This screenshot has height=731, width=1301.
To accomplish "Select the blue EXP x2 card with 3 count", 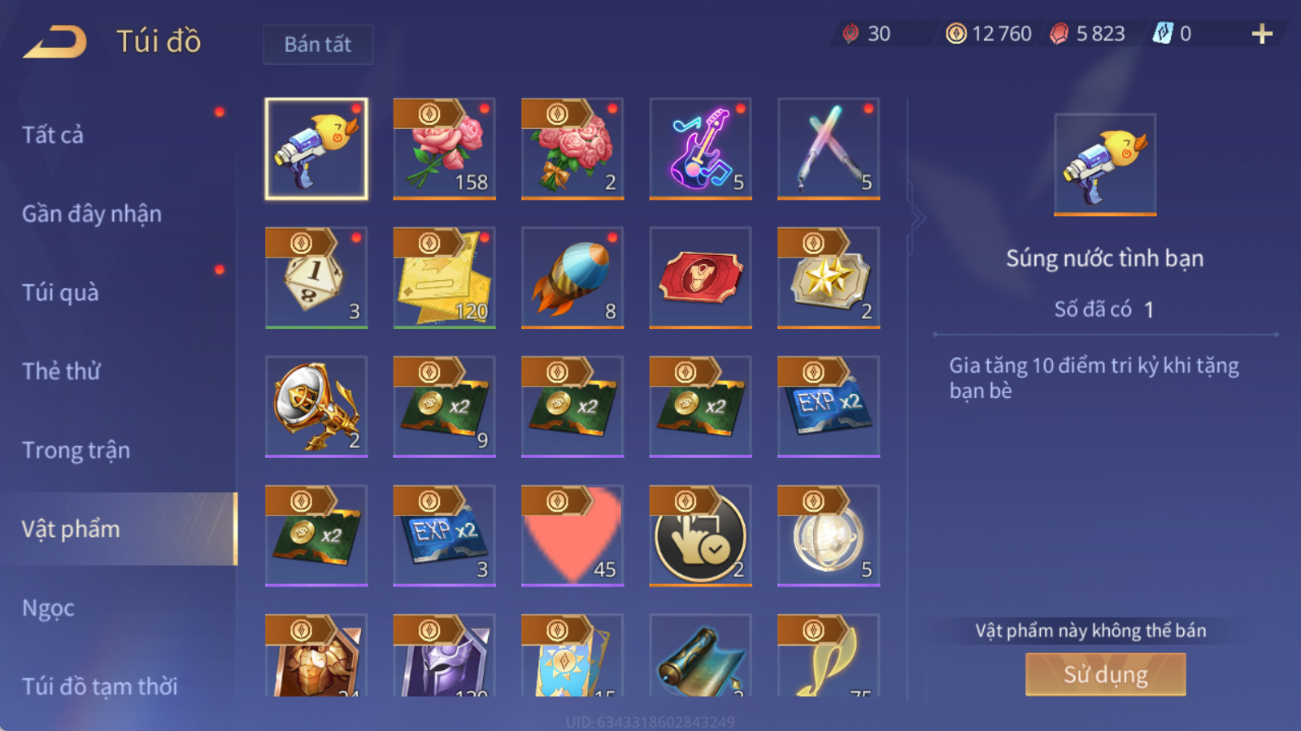I will coord(444,536).
